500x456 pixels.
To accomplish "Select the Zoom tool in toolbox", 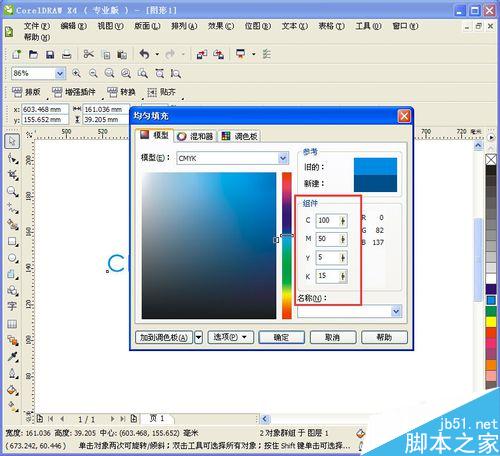I will (x=12, y=191).
